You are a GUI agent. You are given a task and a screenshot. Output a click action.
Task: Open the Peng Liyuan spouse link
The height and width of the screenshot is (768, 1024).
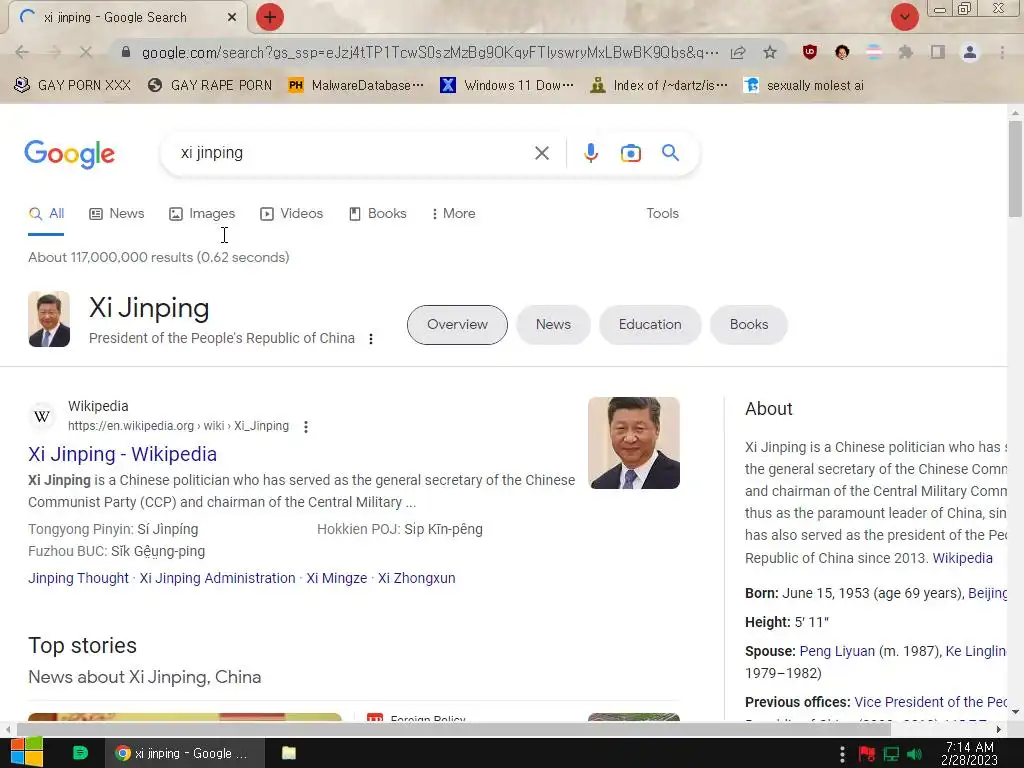(837, 651)
